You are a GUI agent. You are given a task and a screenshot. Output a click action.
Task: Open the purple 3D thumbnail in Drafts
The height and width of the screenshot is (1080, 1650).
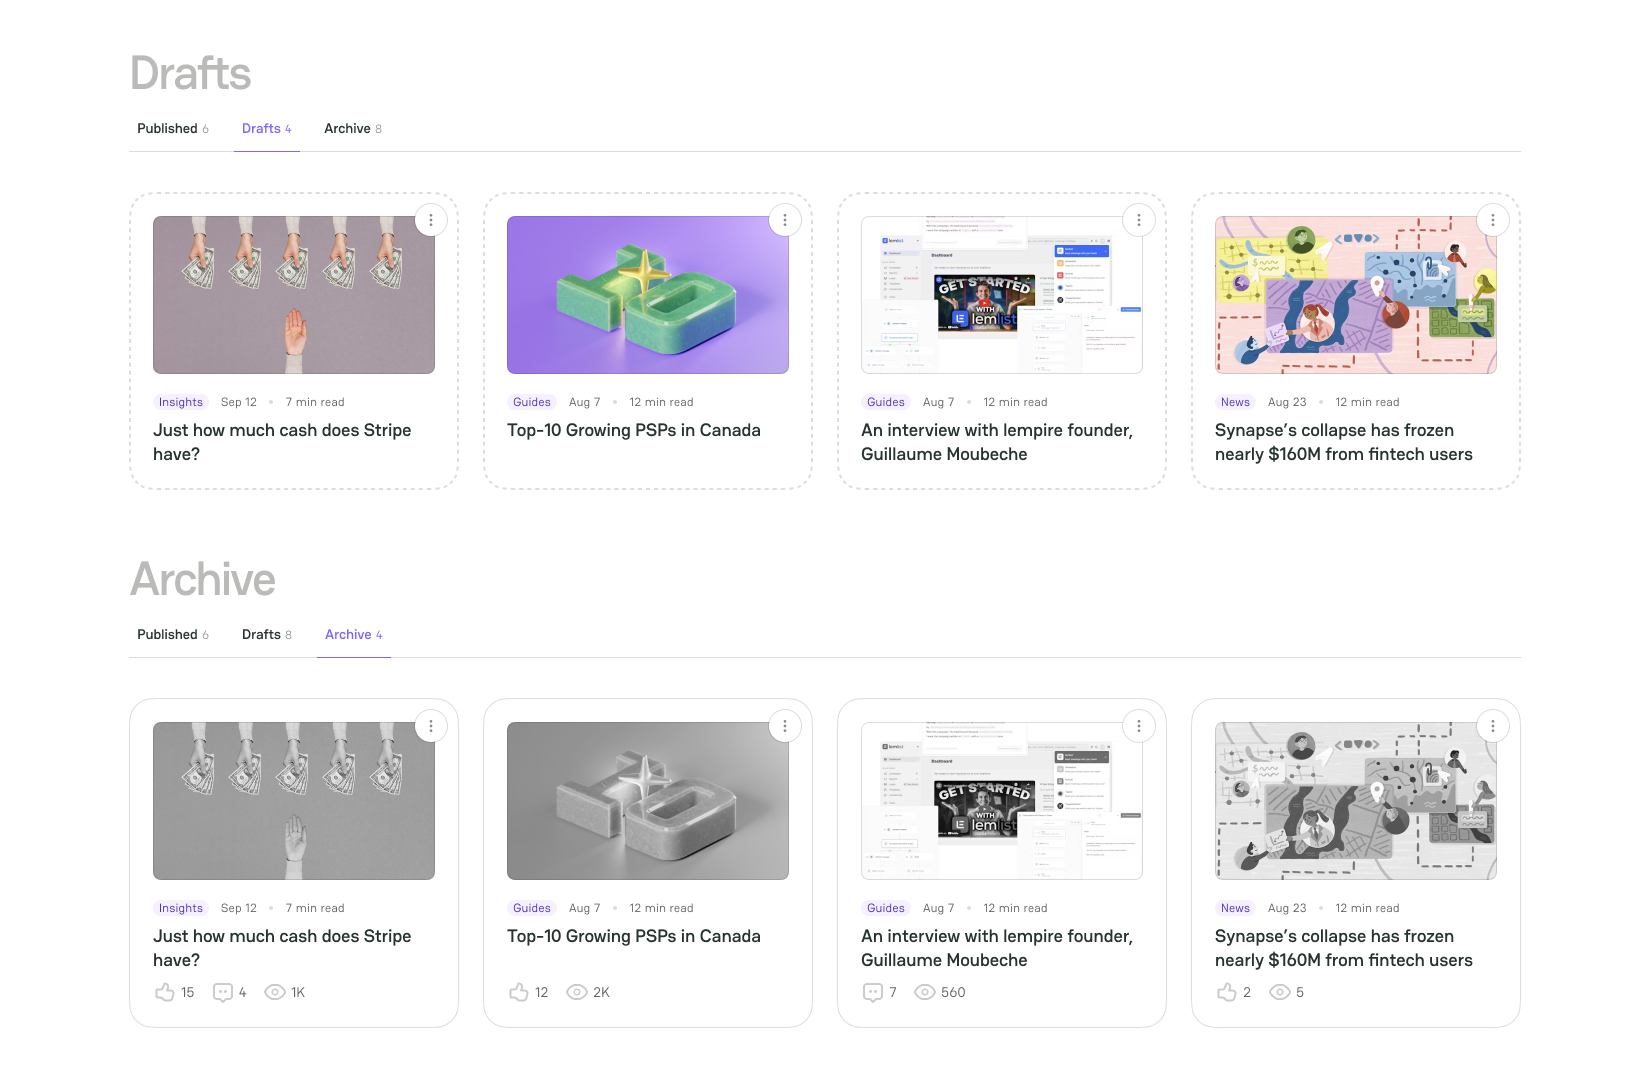[x=648, y=295]
